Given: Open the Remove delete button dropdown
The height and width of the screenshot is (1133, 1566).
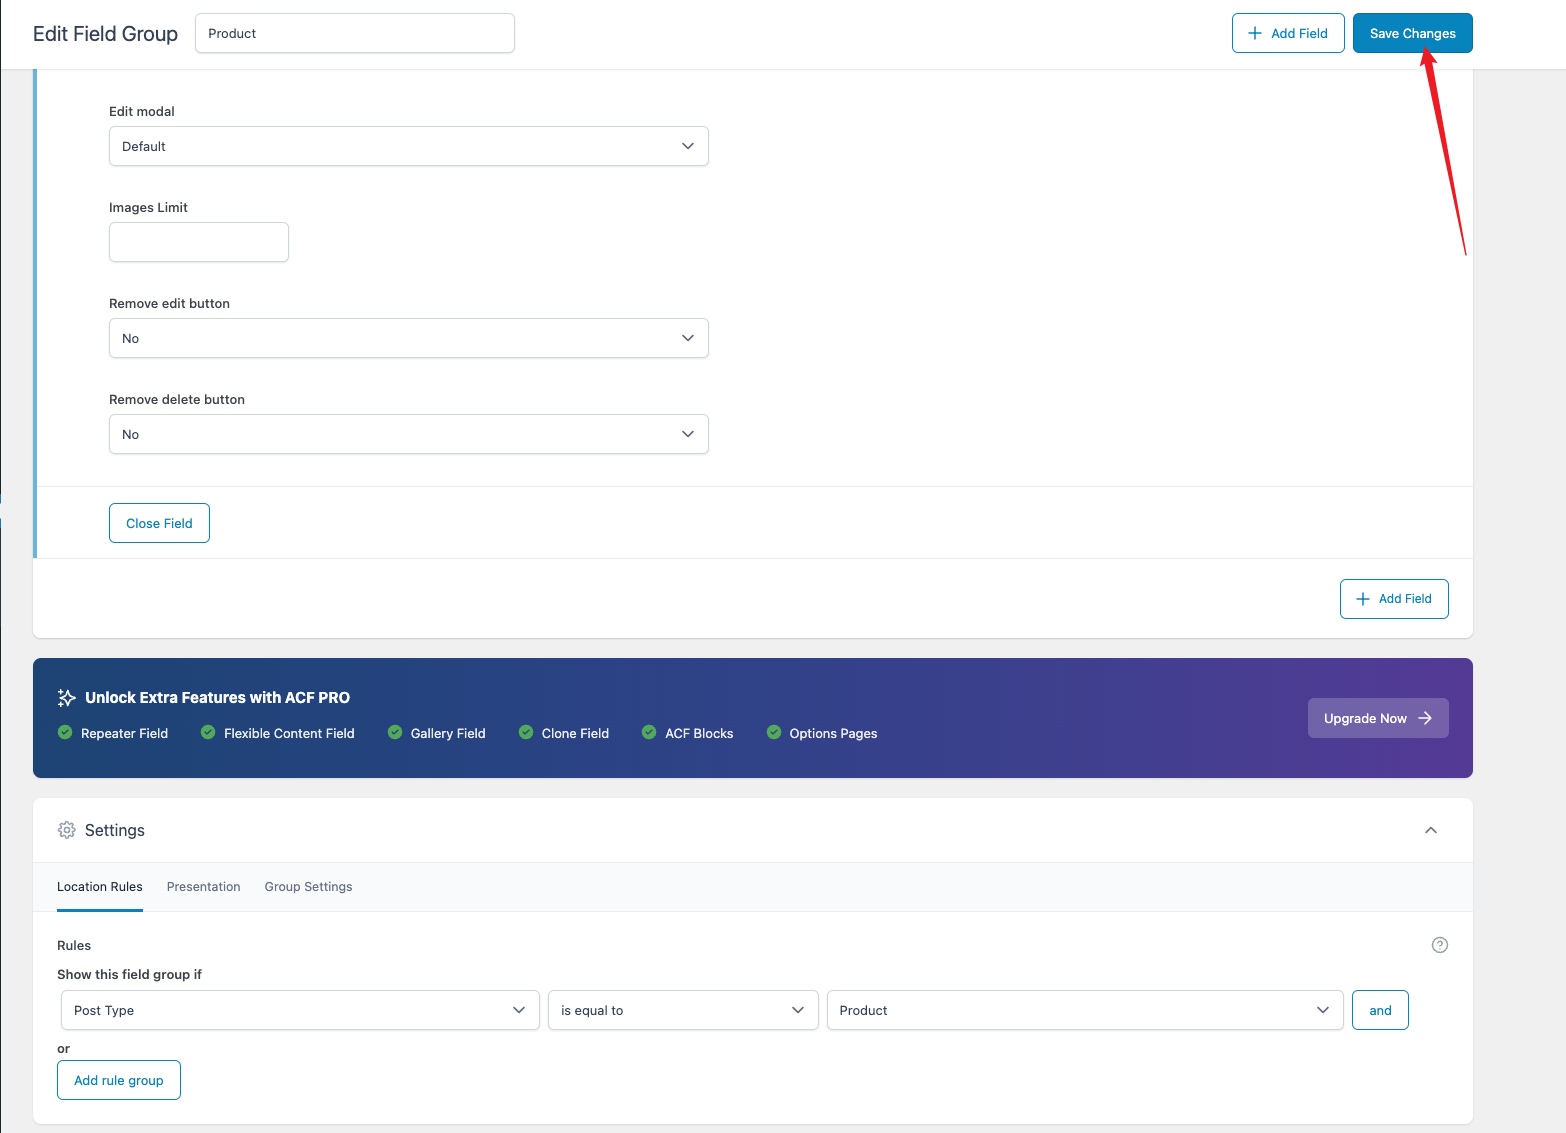Looking at the screenshot, I should (408, 434).
